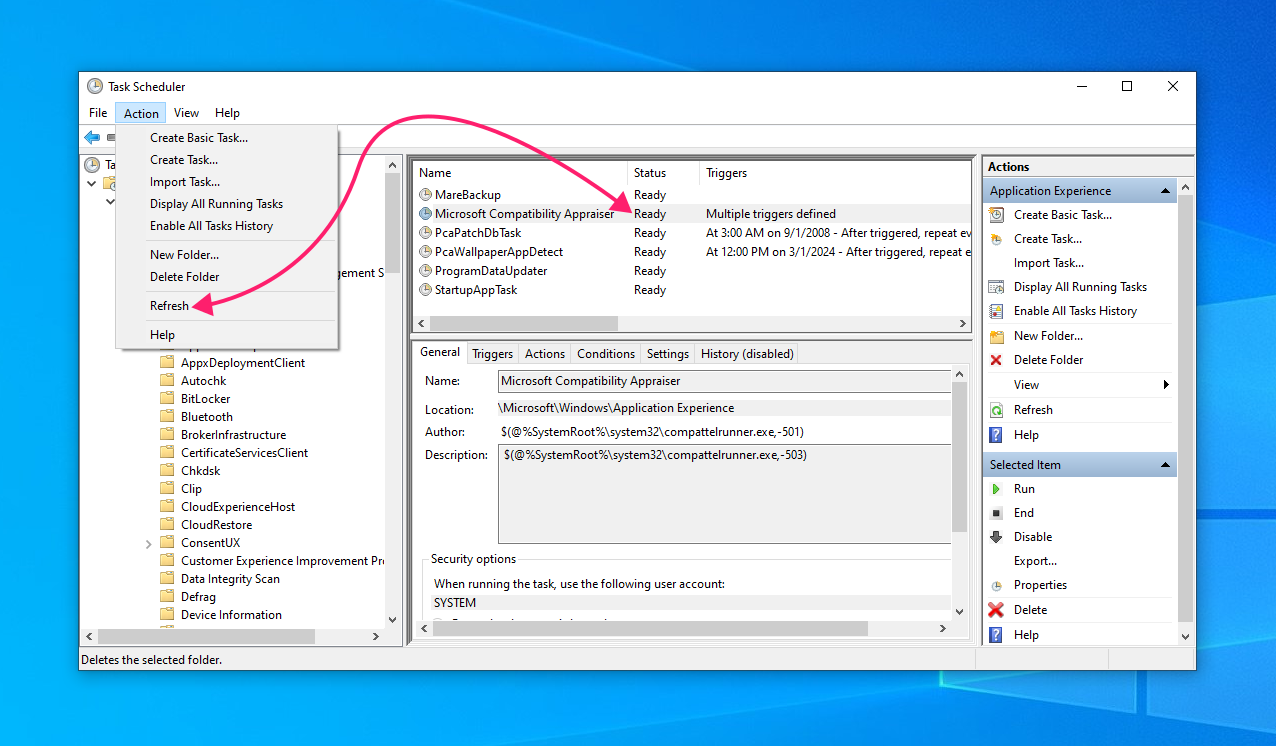
Task: Click the black square End icon
Action: coord(996,513)
